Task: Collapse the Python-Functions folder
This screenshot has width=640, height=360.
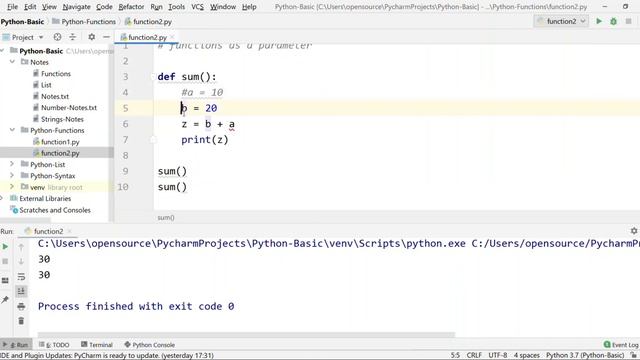Action: [12, 130]
